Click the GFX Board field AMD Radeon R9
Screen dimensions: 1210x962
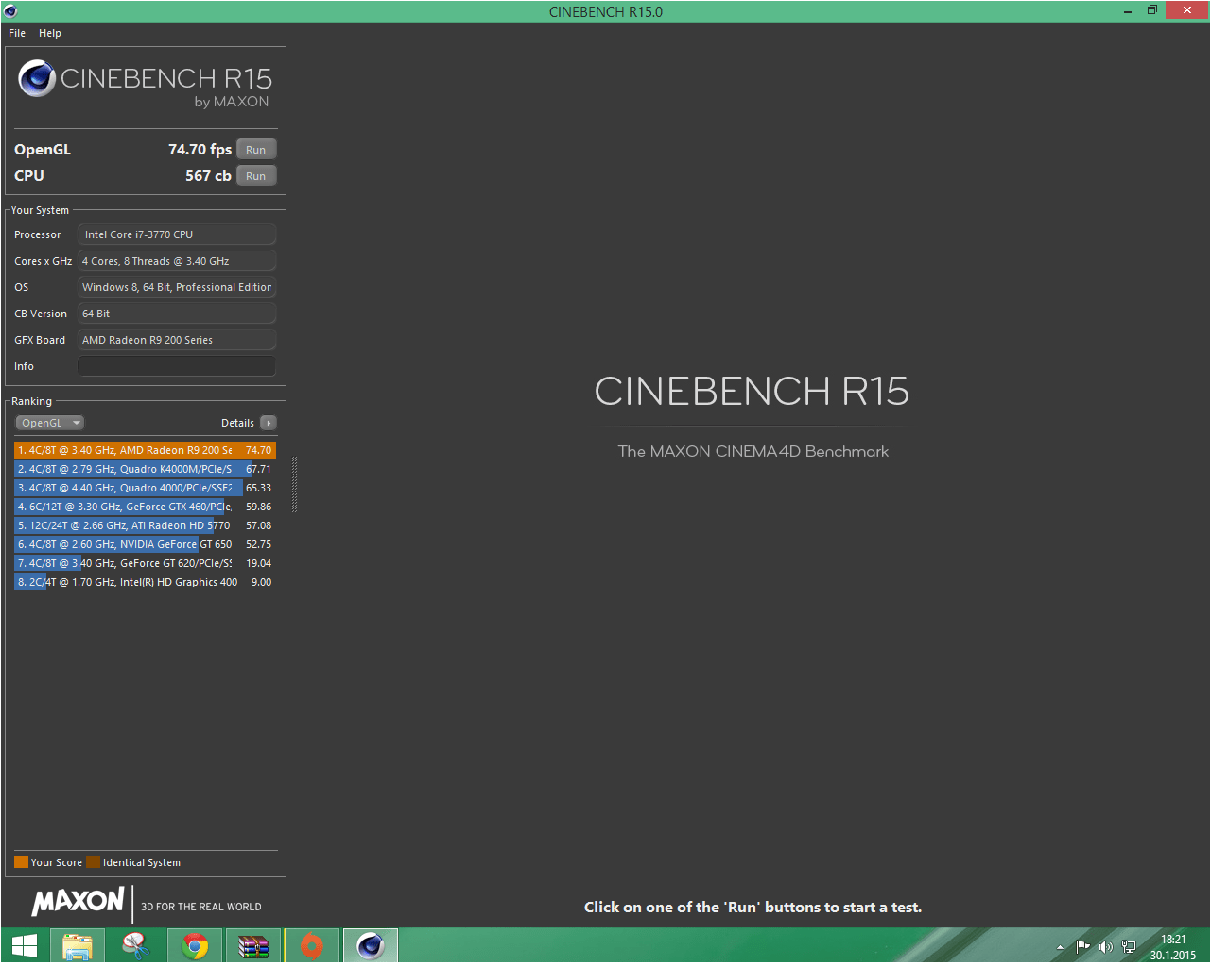click(176, 340)
